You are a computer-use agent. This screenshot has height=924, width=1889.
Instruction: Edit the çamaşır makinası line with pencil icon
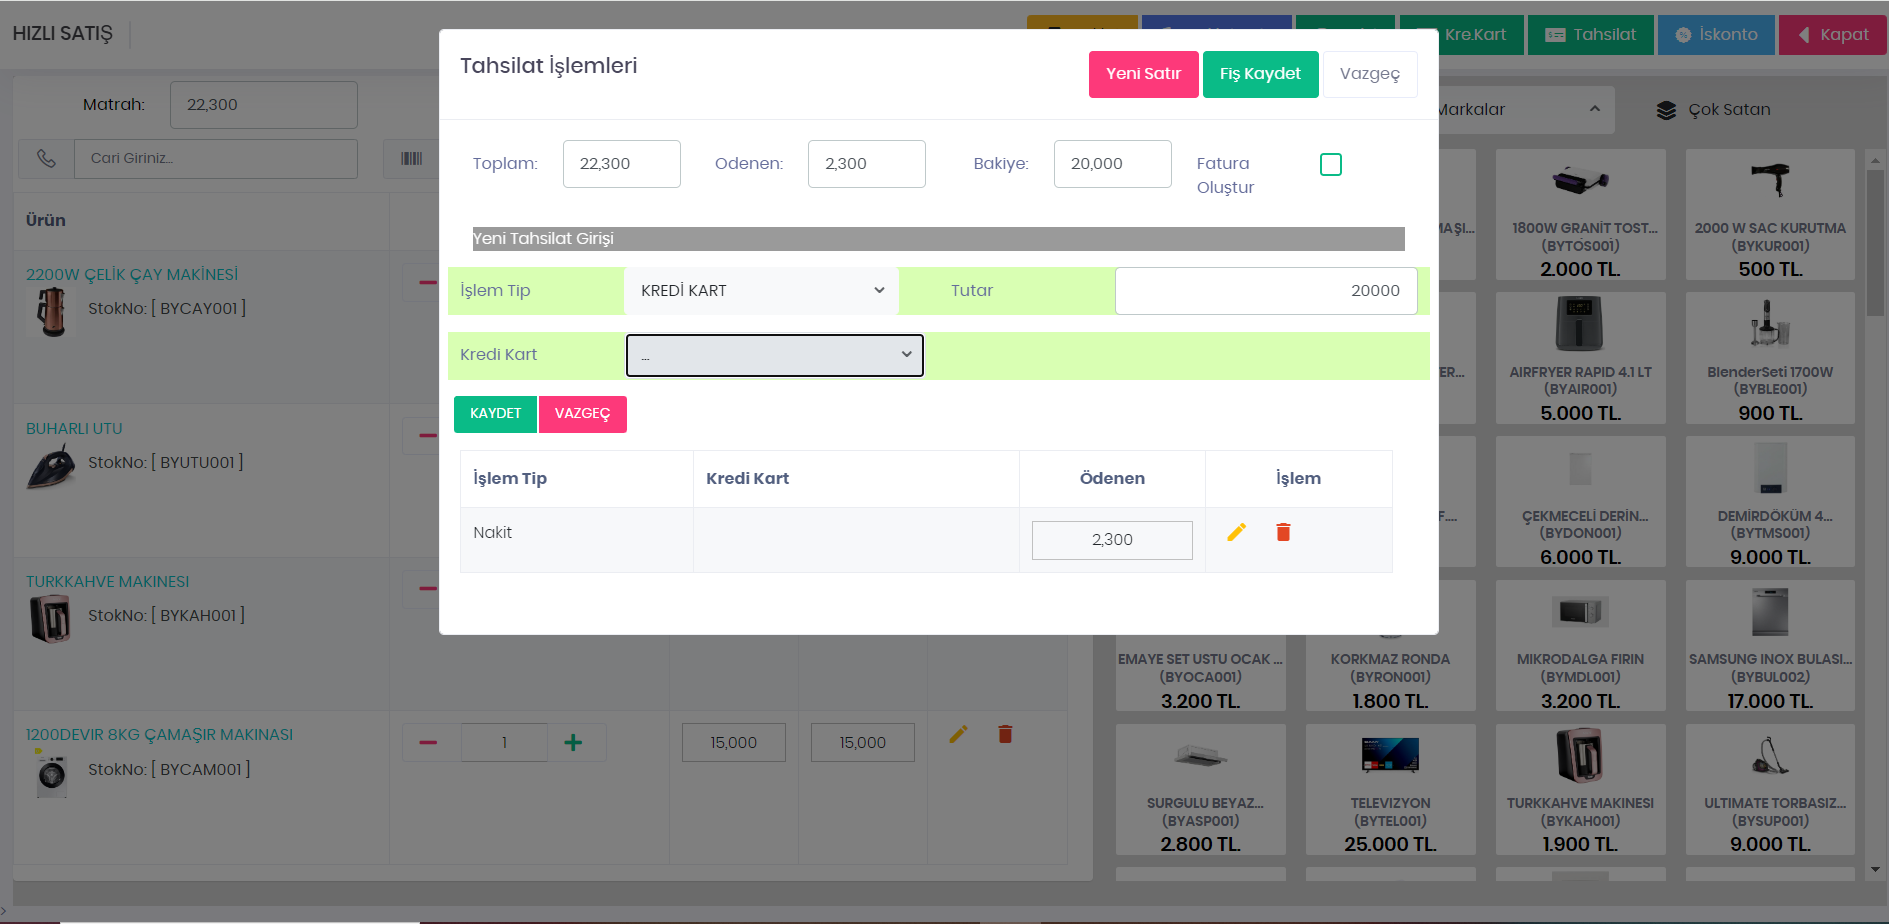[x=958, y=735]
